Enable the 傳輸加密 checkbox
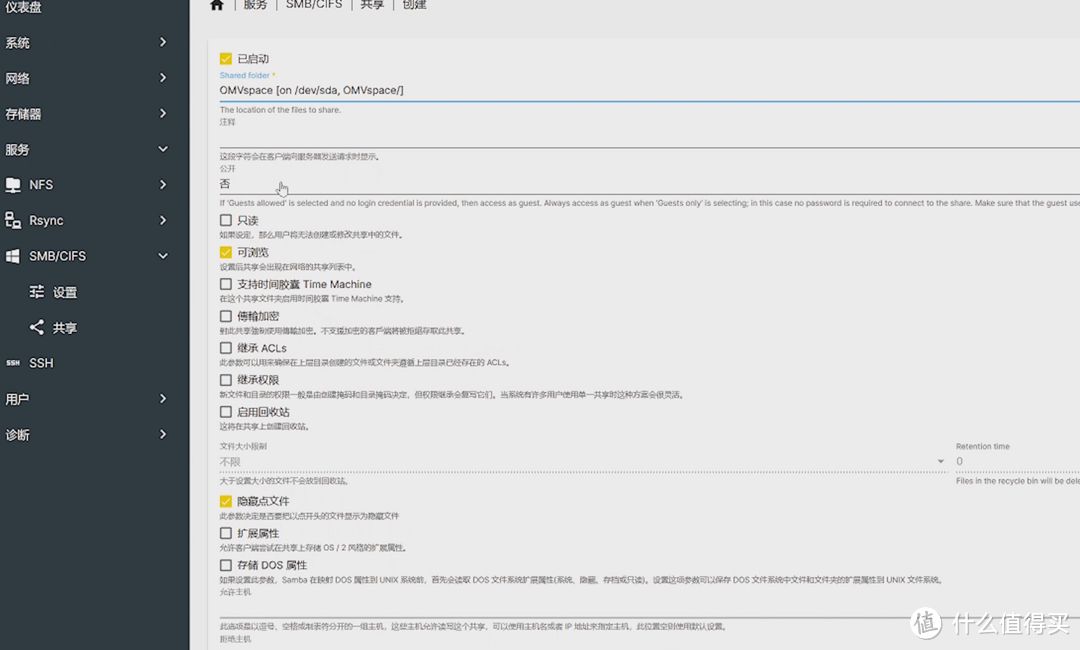This screenshot has width=1080, height=650. [x=225, y=316]
